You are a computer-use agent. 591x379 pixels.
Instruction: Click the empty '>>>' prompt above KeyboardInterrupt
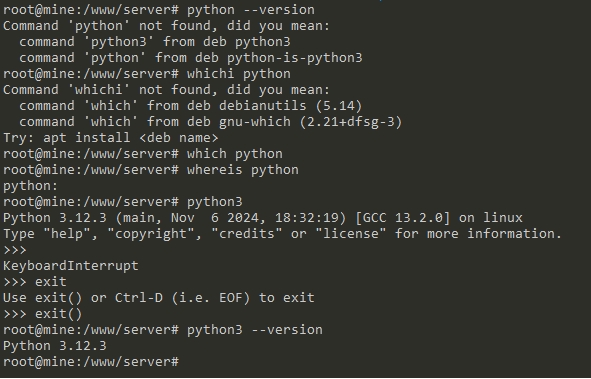pos(15,250)
